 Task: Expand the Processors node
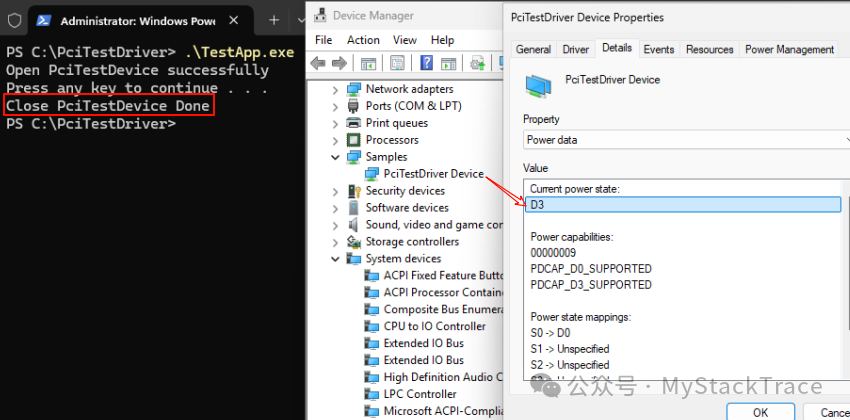pyautogui.click(x=336, y=140)
